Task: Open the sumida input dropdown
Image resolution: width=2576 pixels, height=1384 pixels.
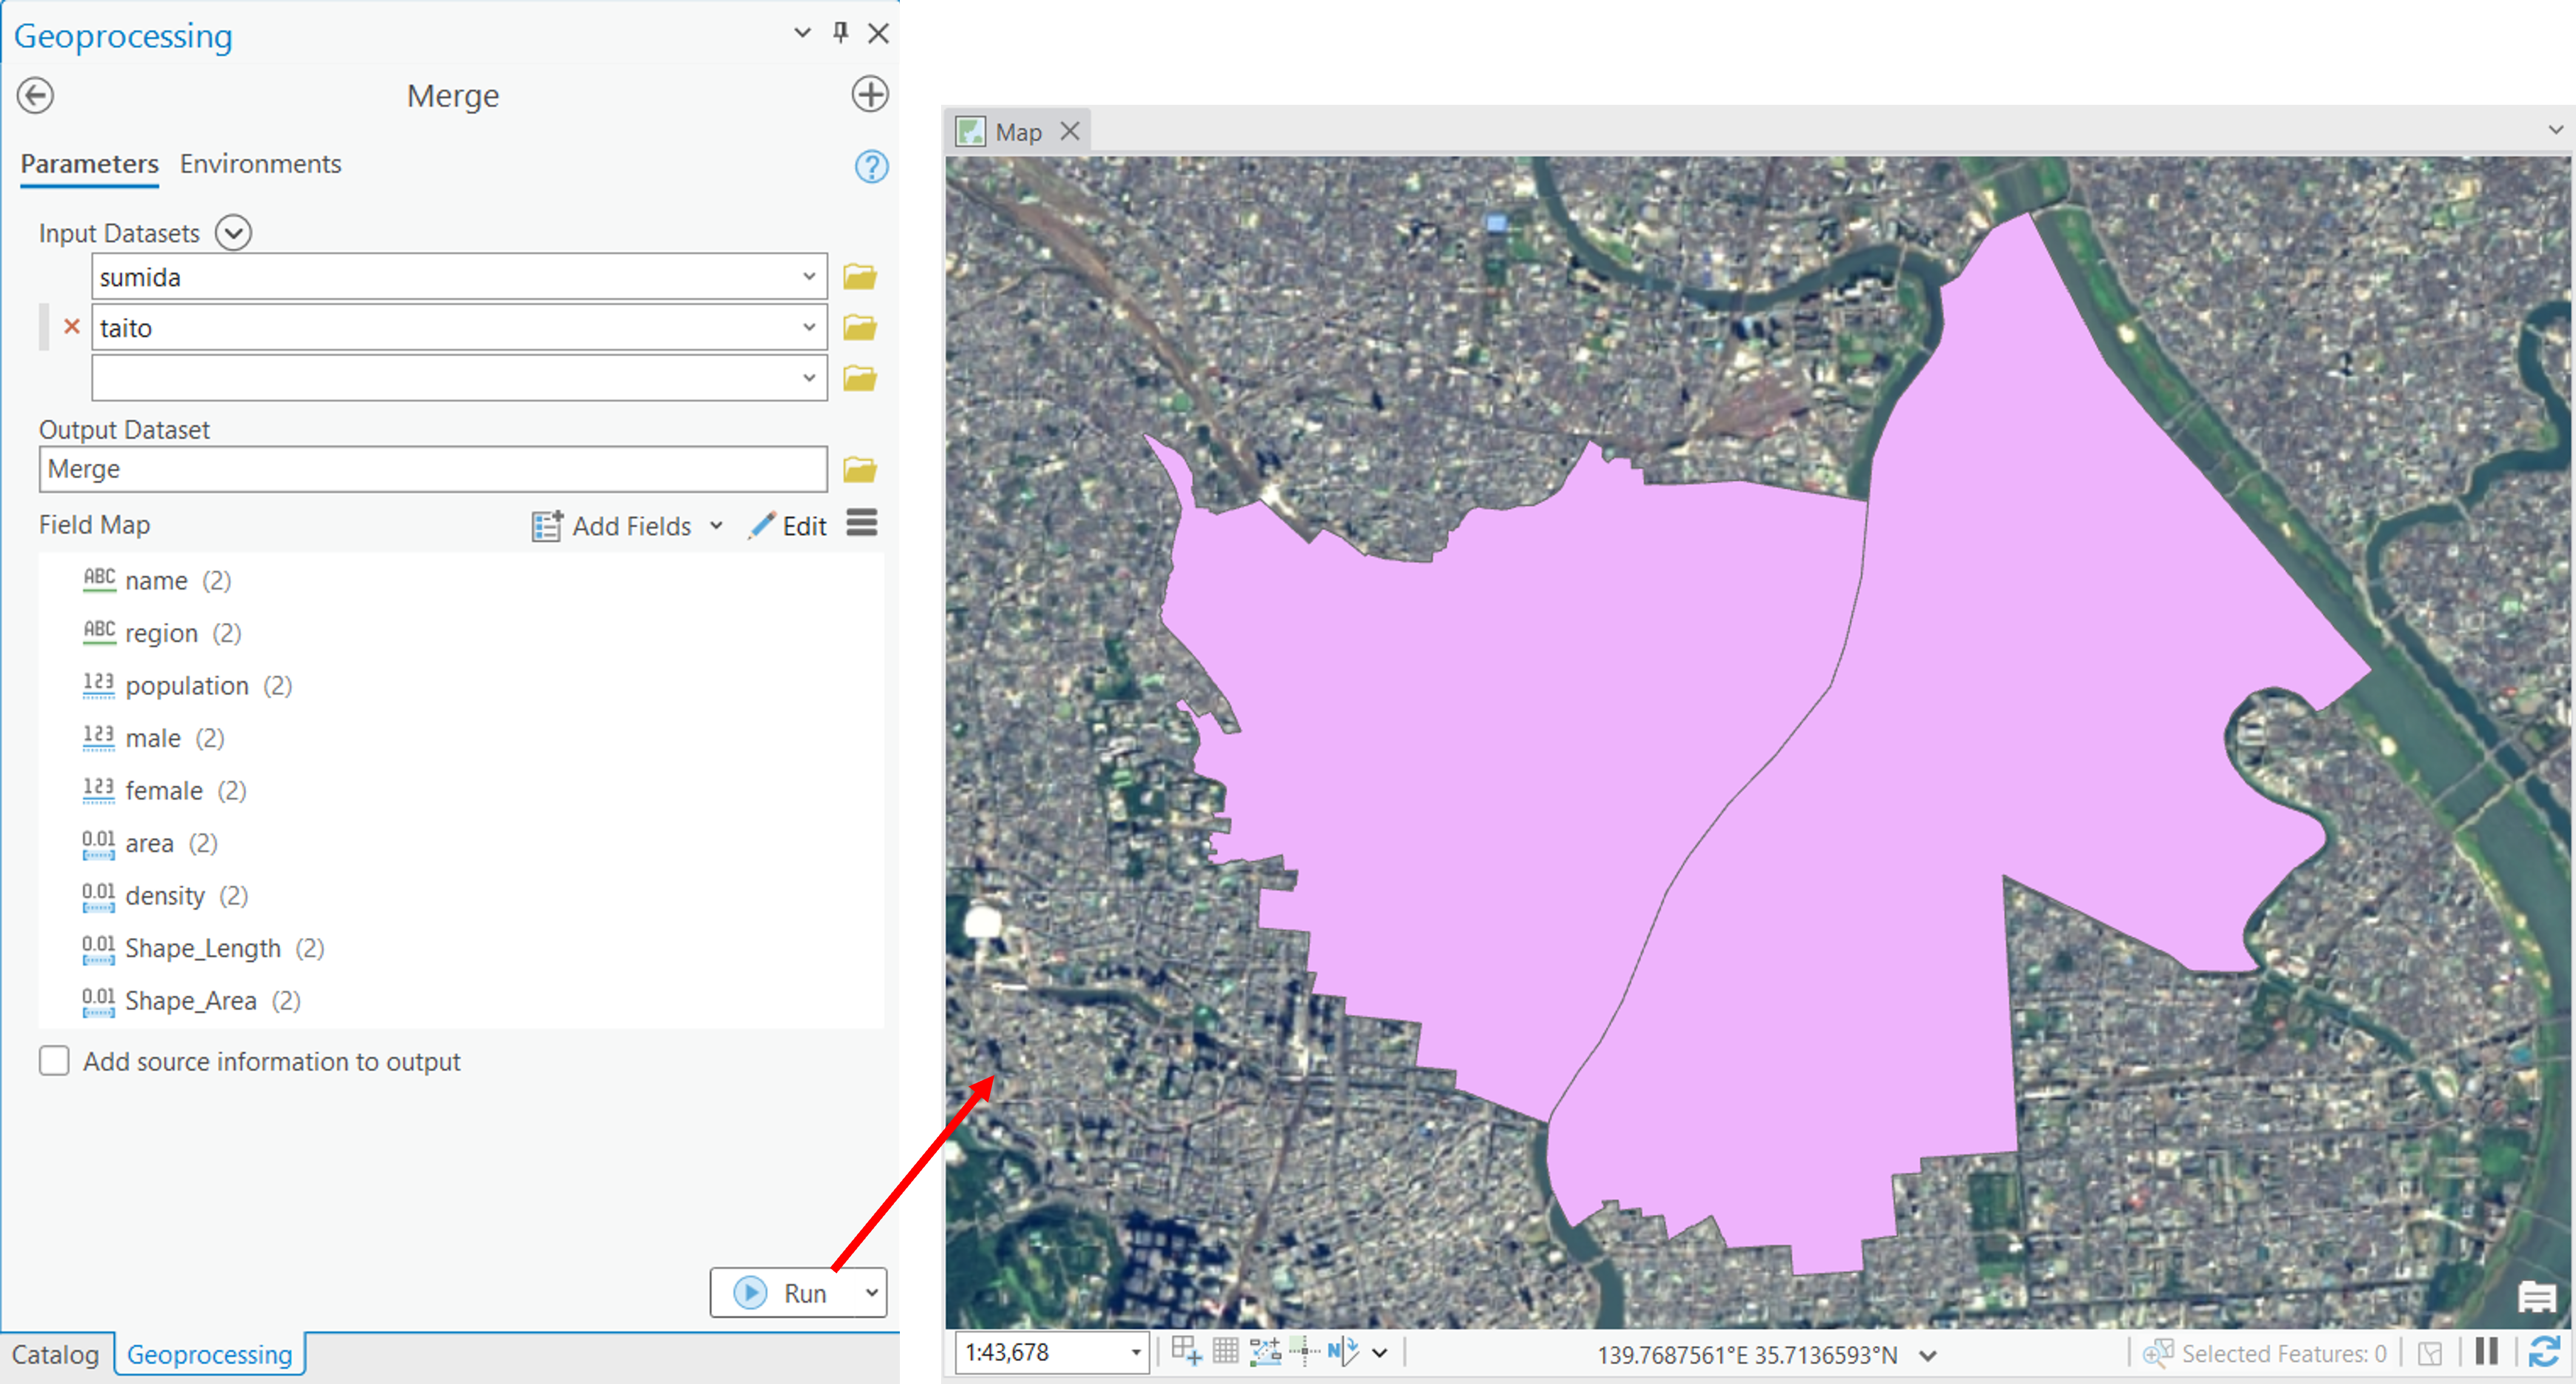Action: (x=808, y=277)
